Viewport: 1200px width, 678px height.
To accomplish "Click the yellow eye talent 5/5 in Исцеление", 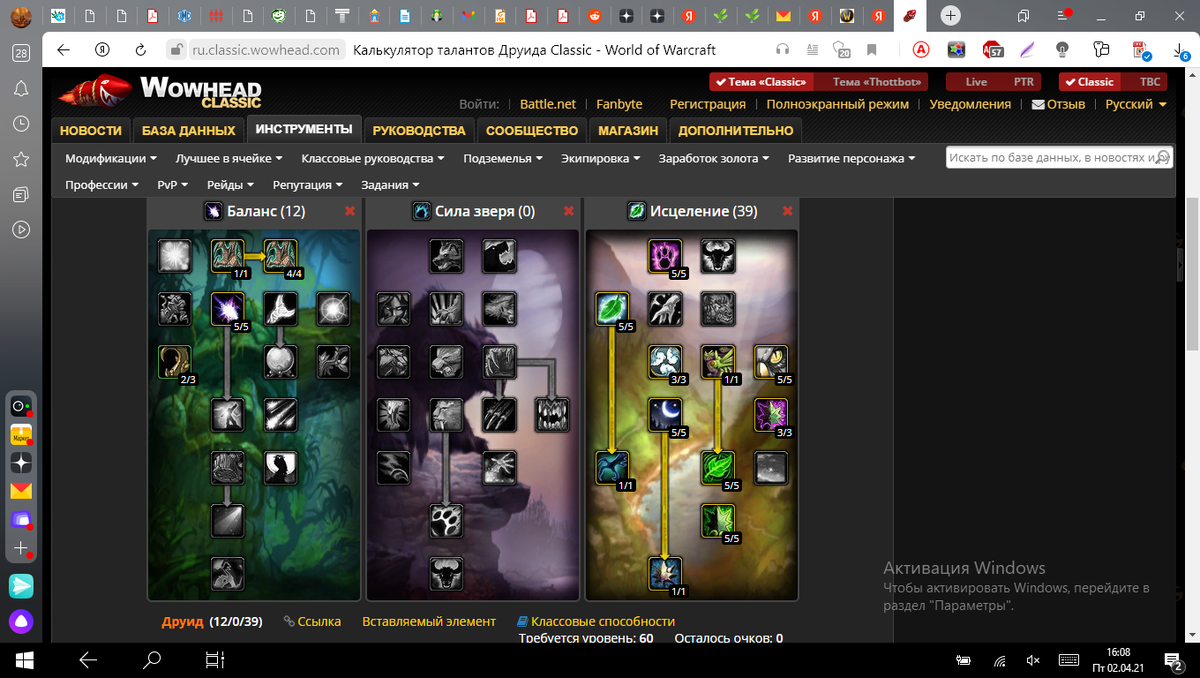I will (x=771, y=363).
